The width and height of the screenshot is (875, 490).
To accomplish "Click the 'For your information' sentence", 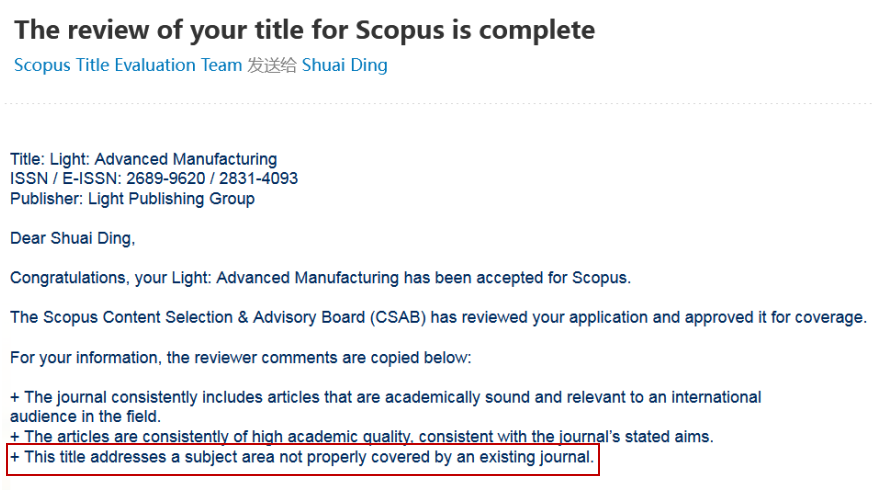I will click(x=240, y=357).
